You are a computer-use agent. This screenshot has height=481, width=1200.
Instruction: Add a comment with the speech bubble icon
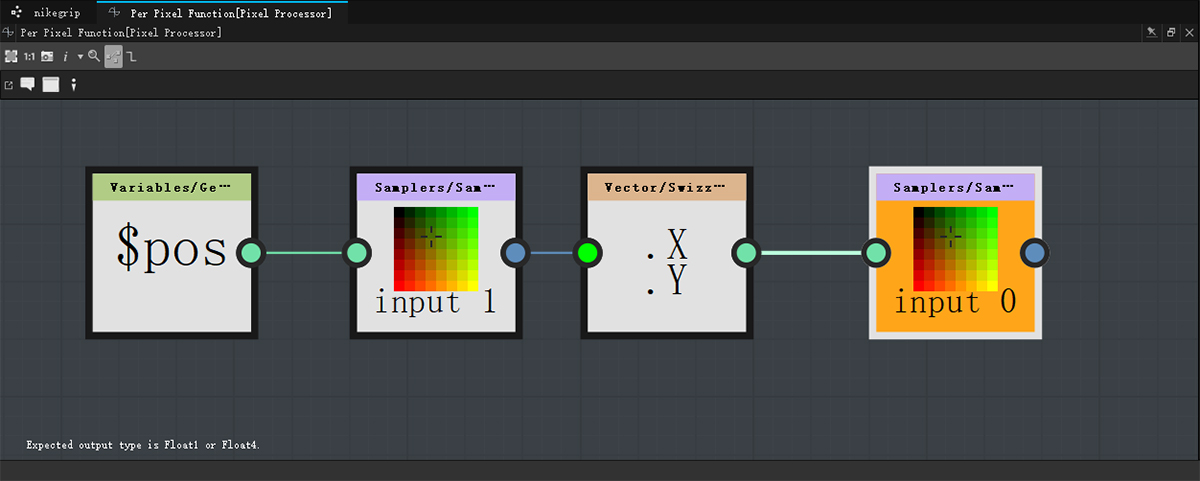point(28,84)
